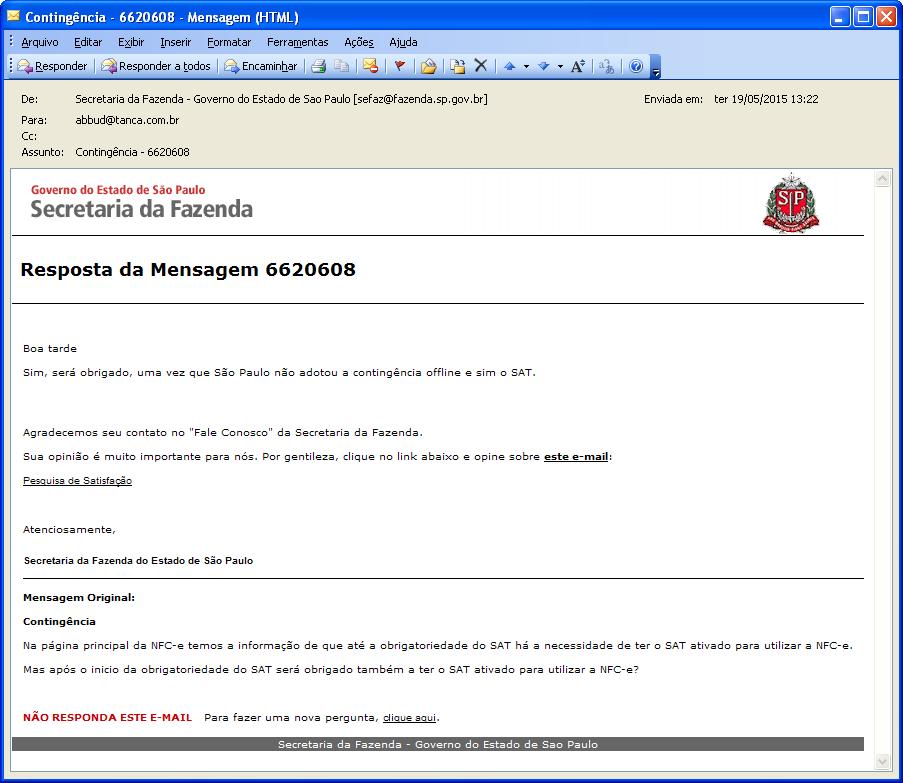Click the scrollbar down arrow
Image resolution: width=903 pixels, height=783 pixels.
pyautogui.click(x=882, y=762)
